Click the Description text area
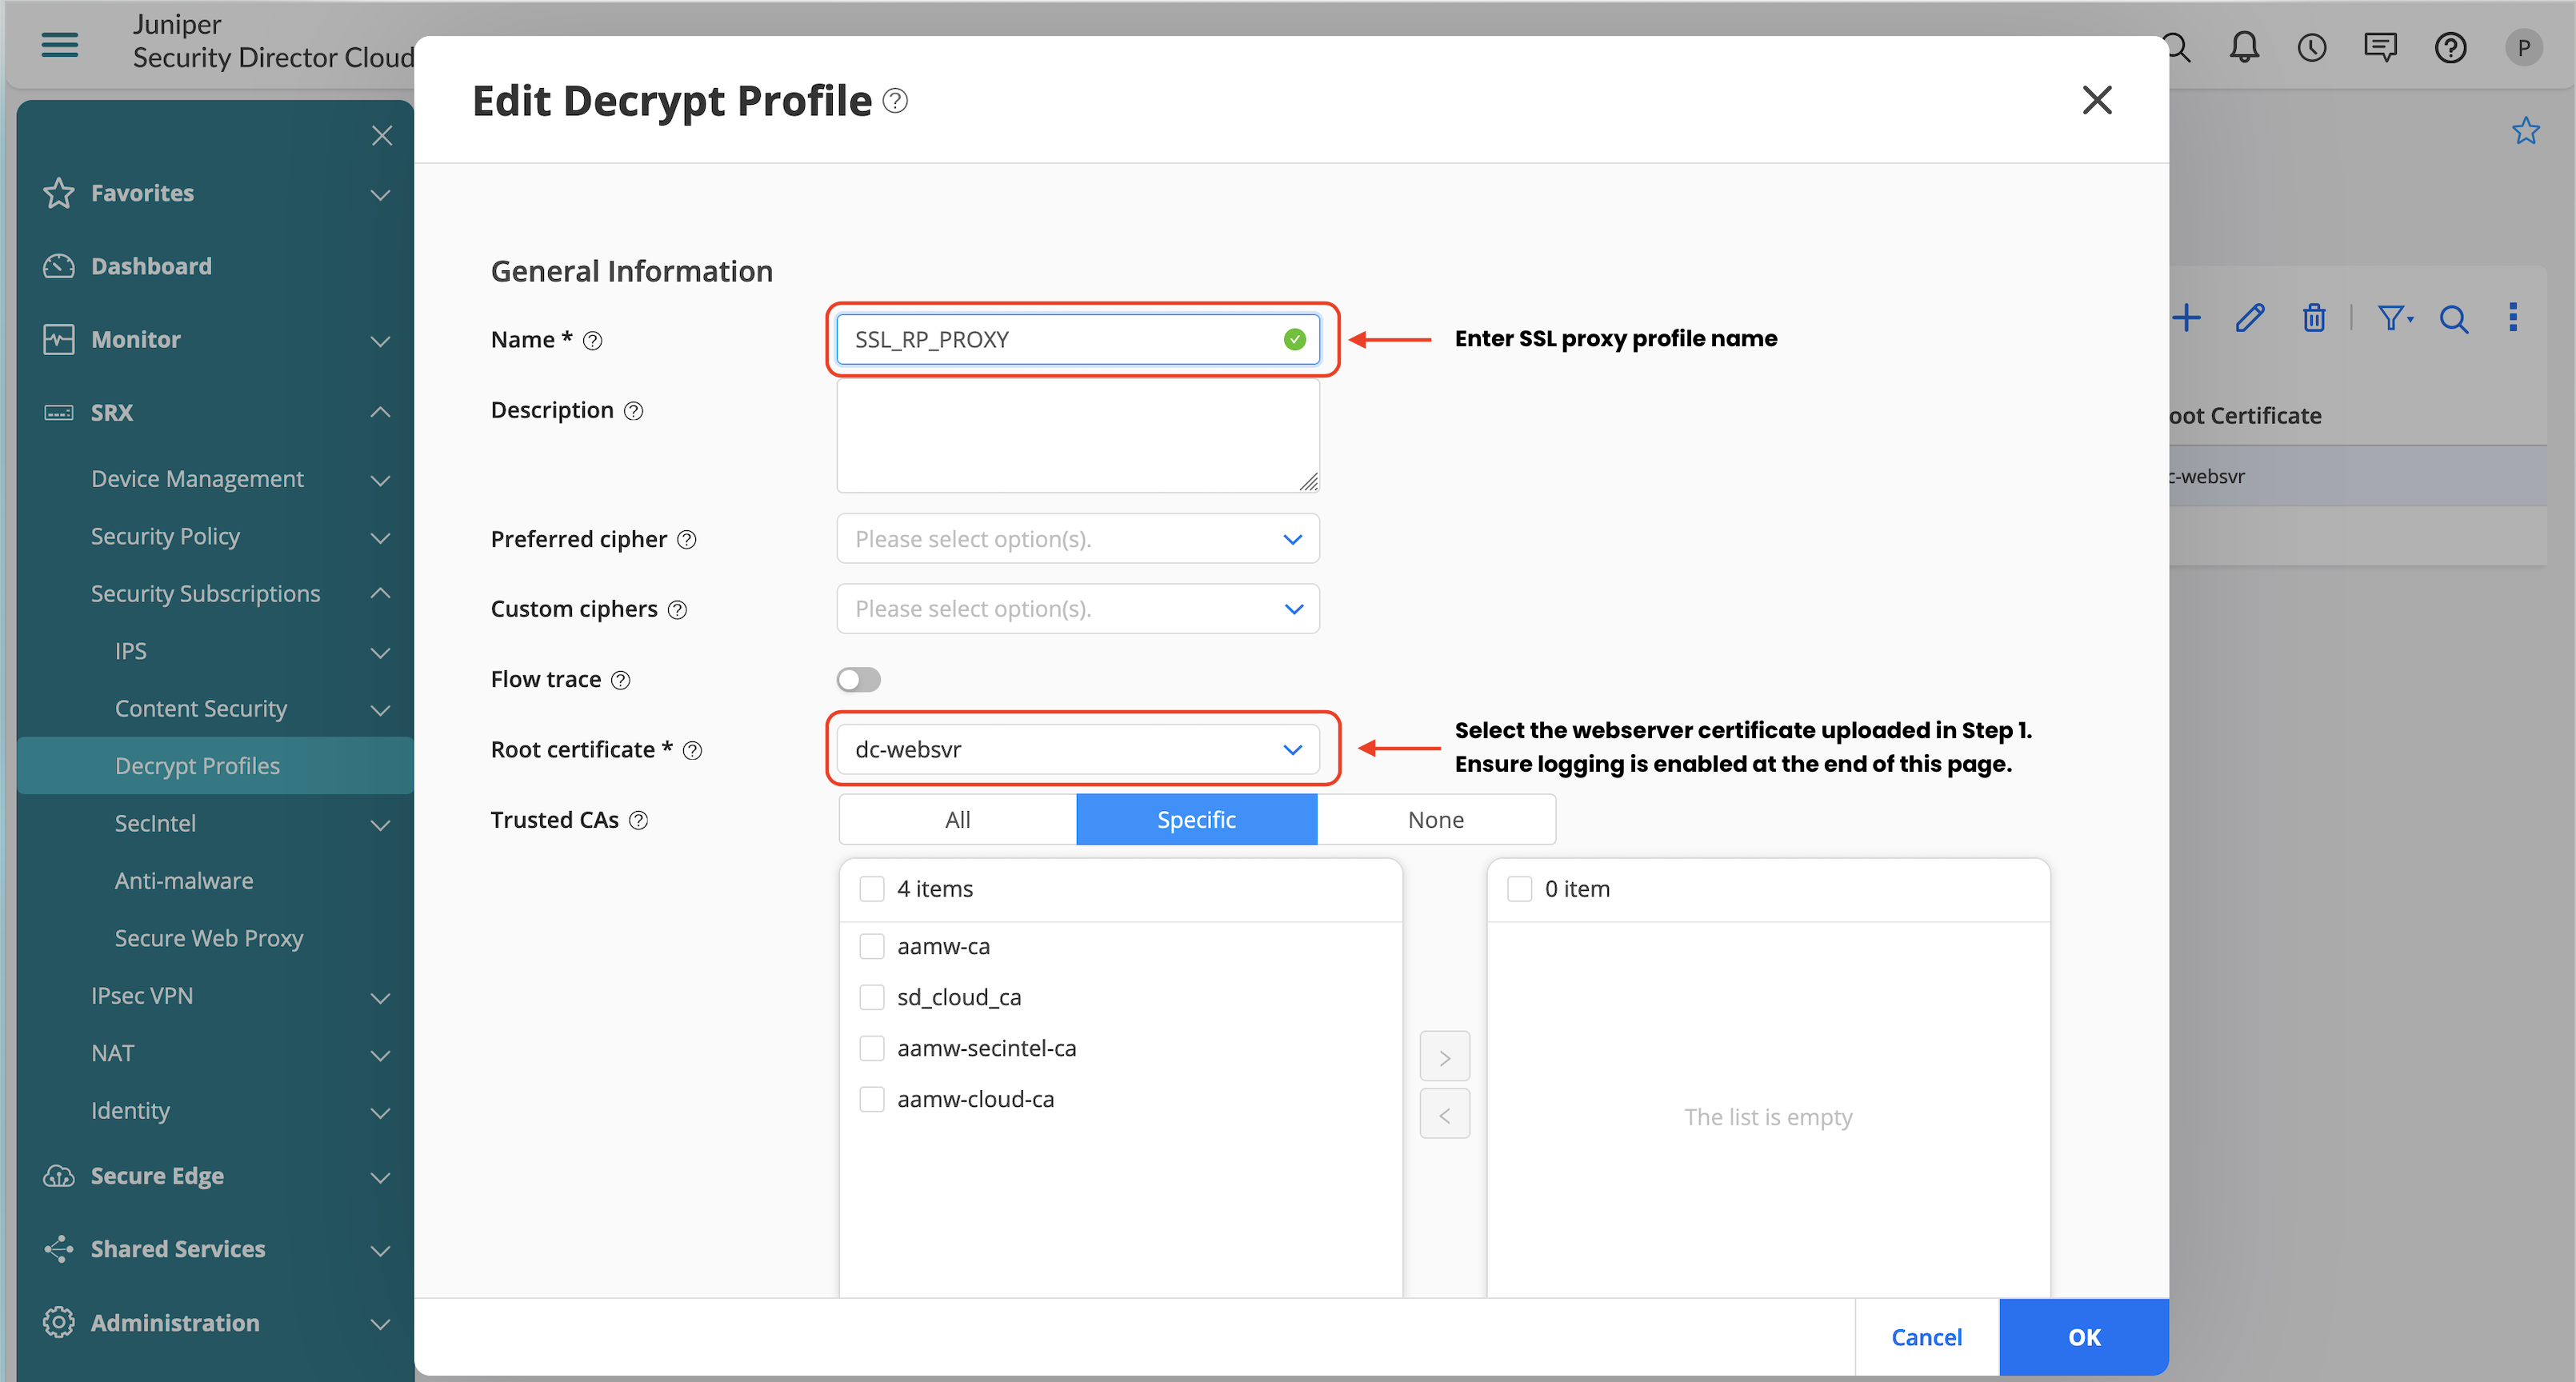 [x=1077, y=436]
